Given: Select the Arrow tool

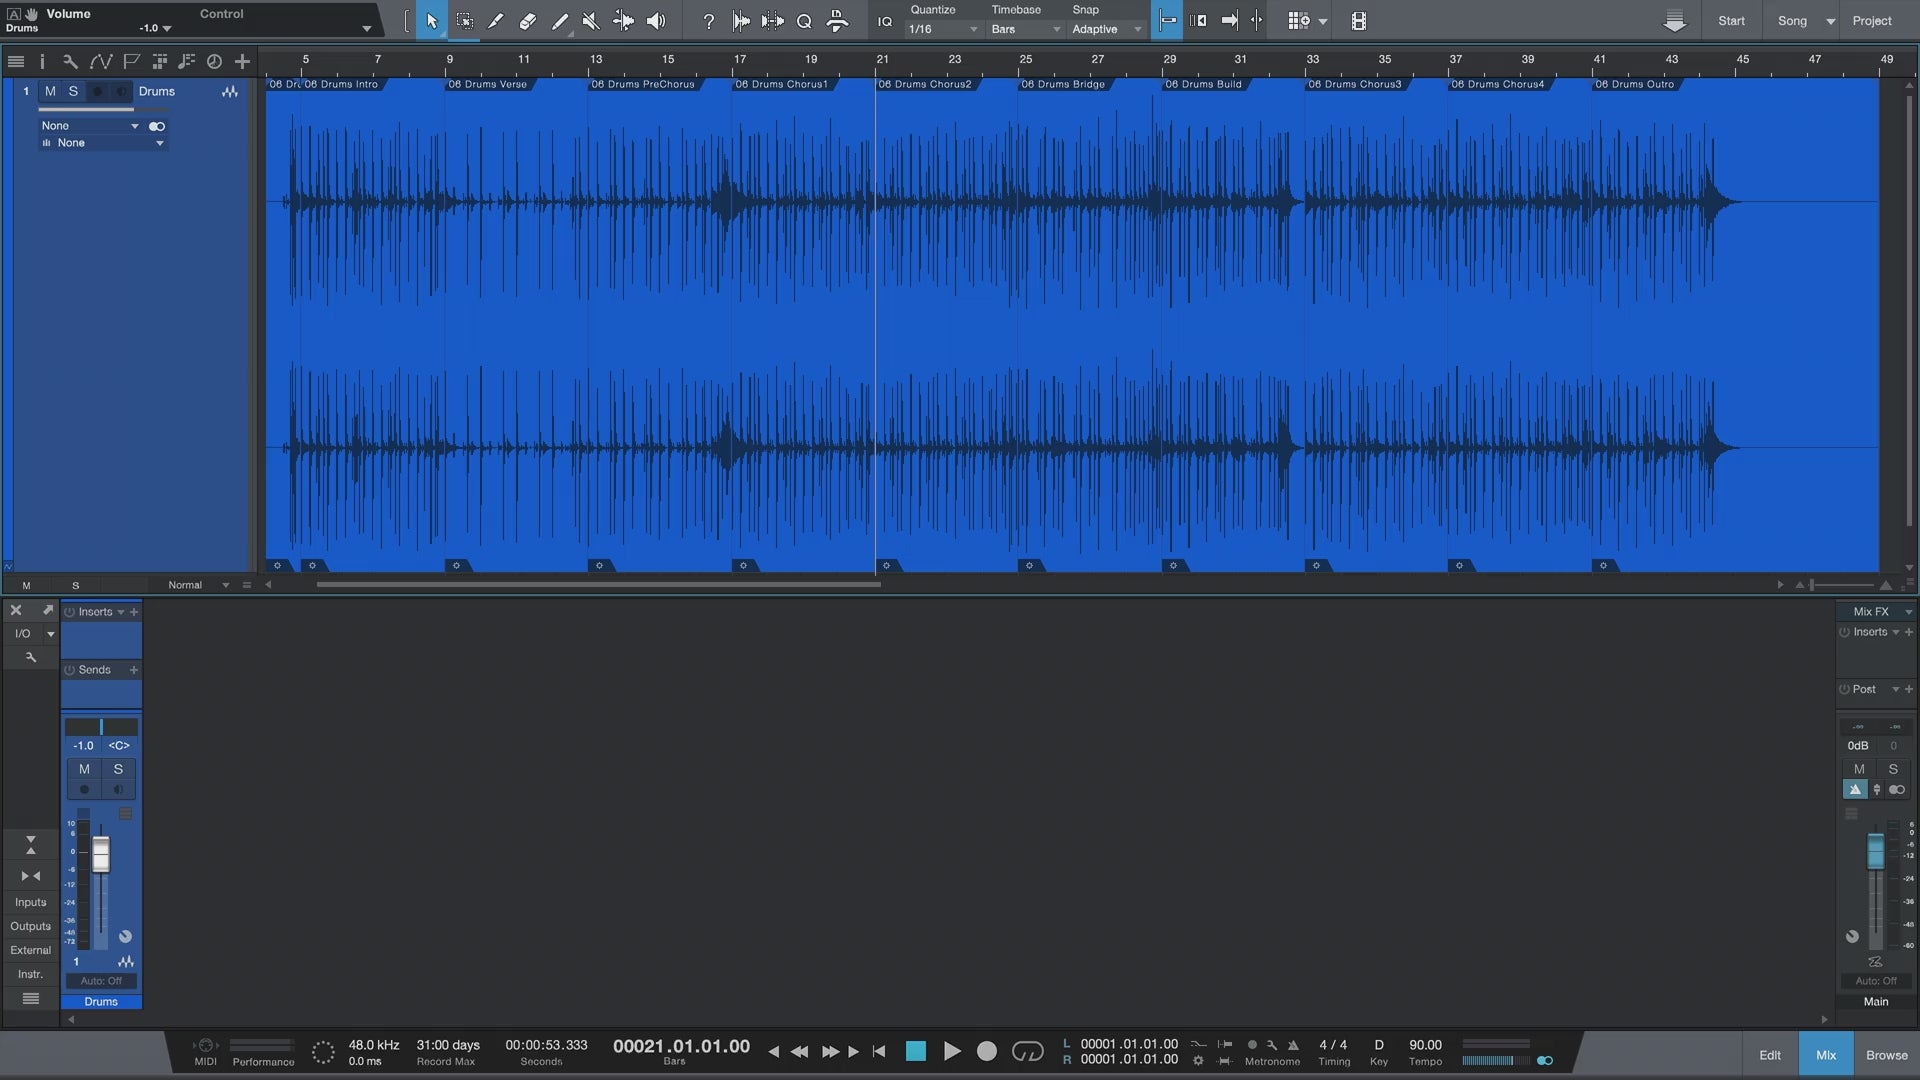Looking at the screenshot, I should [x=432, y=21].
